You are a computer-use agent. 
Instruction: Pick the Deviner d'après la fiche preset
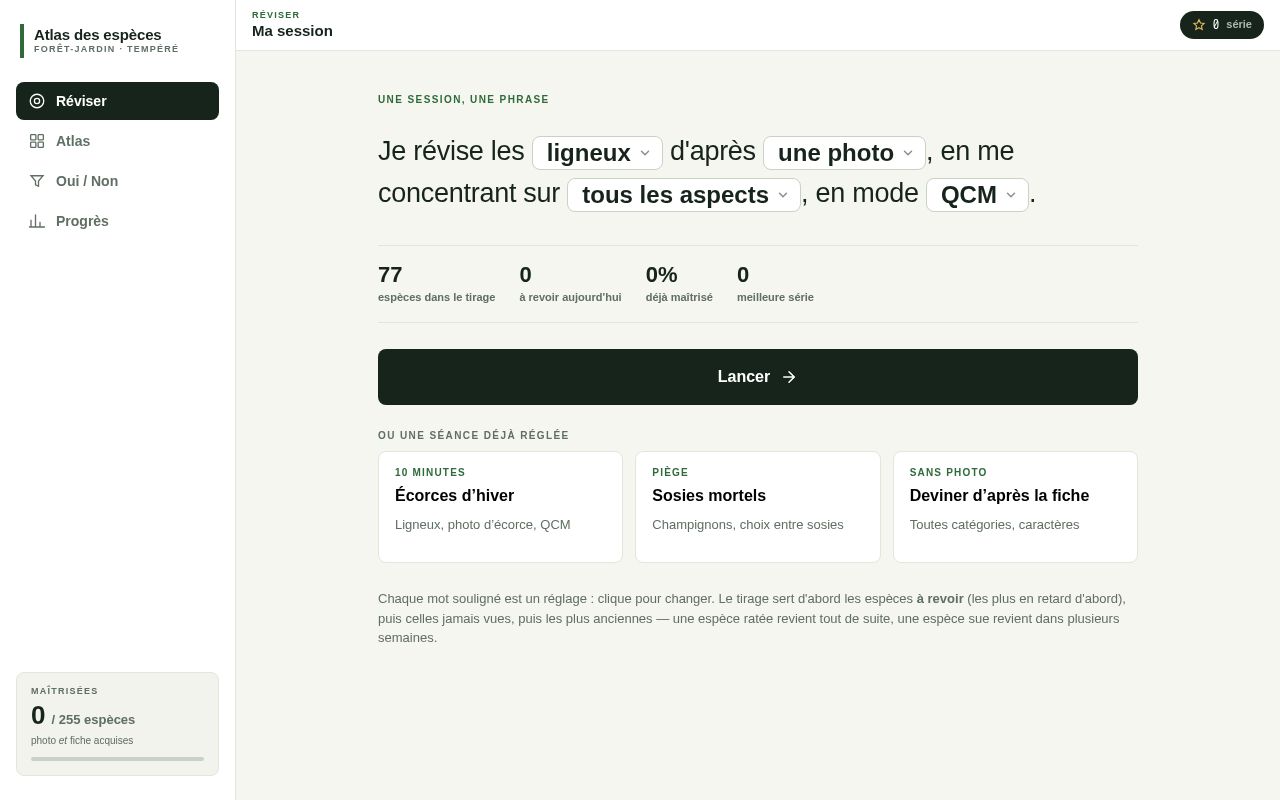[x=1015, y=507]
